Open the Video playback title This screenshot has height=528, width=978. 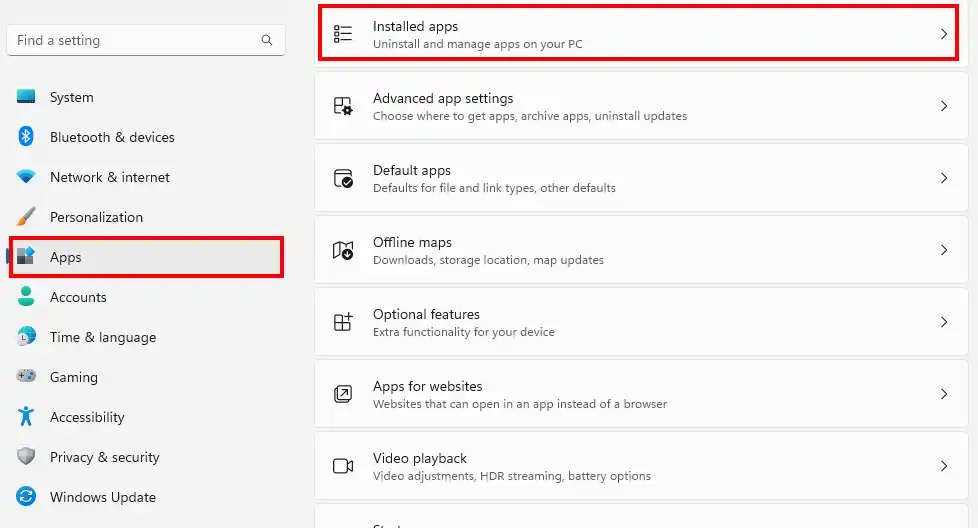tap(420, 458)
